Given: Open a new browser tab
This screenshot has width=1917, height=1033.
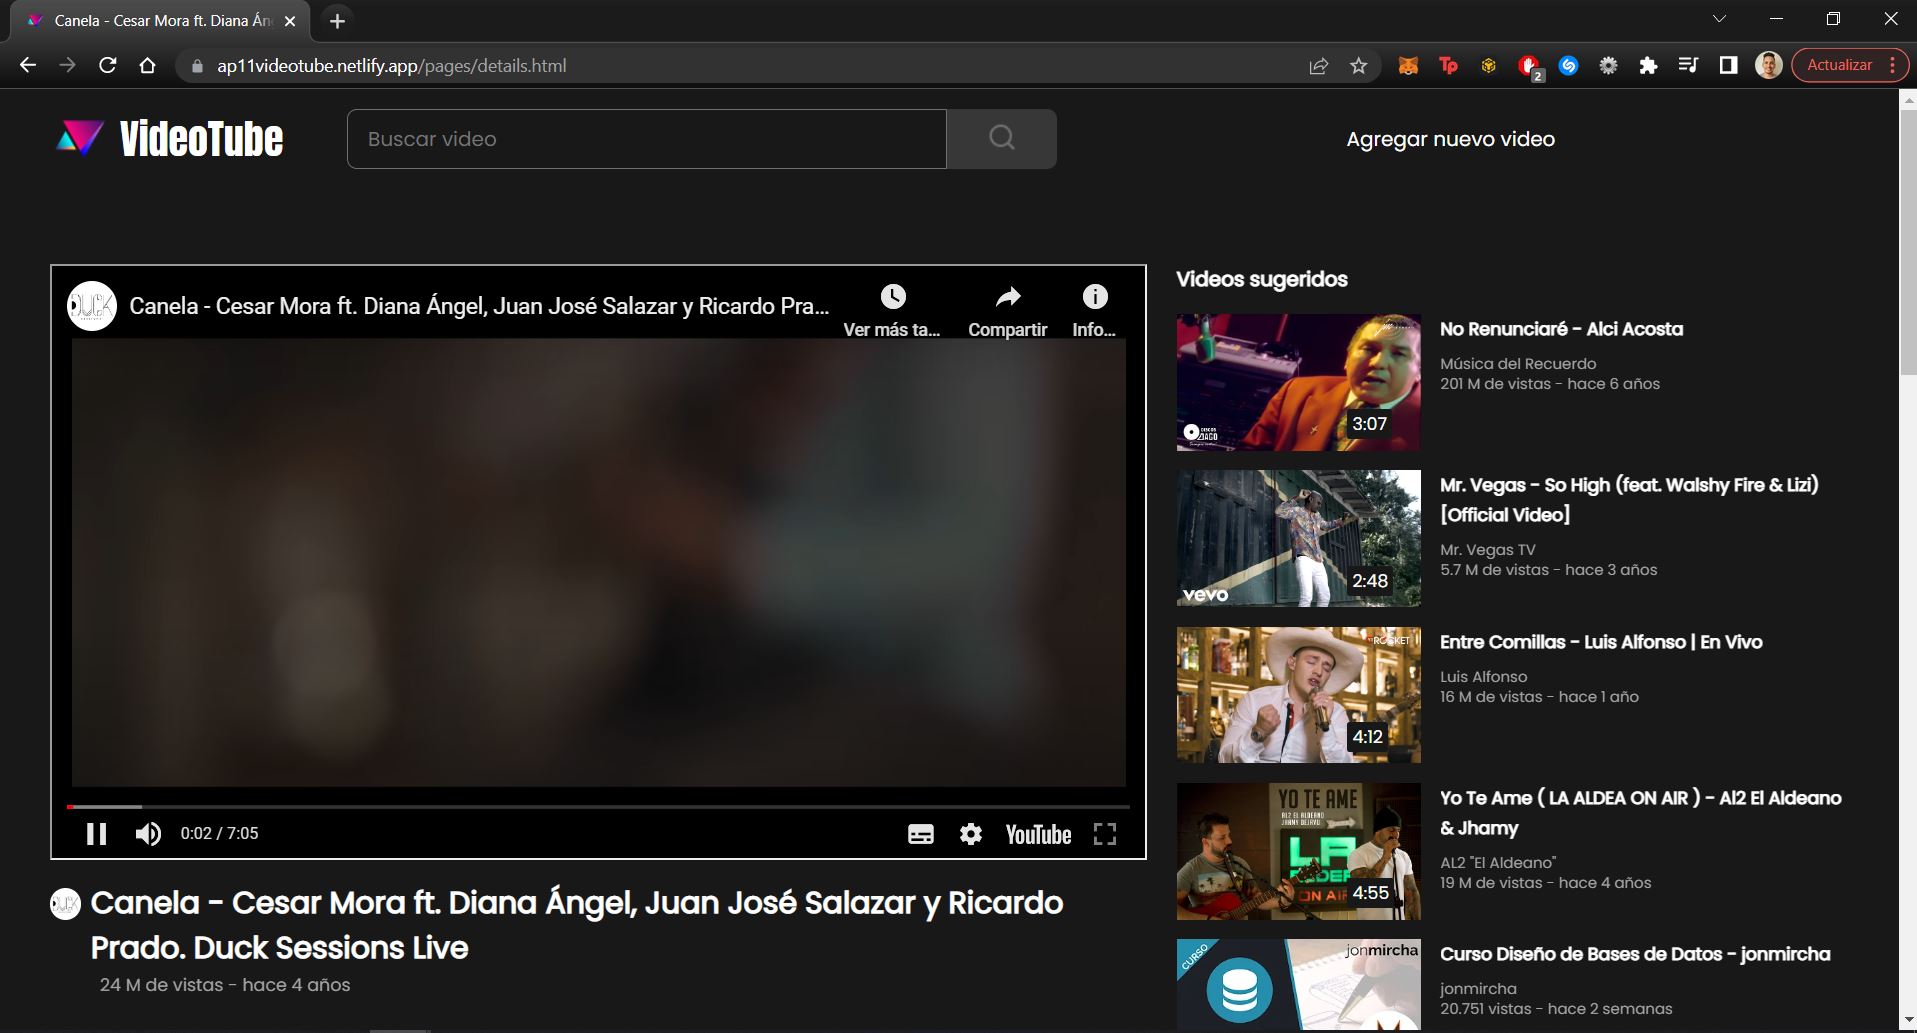Looking at the screenshot, I should [x=338, y=21].
